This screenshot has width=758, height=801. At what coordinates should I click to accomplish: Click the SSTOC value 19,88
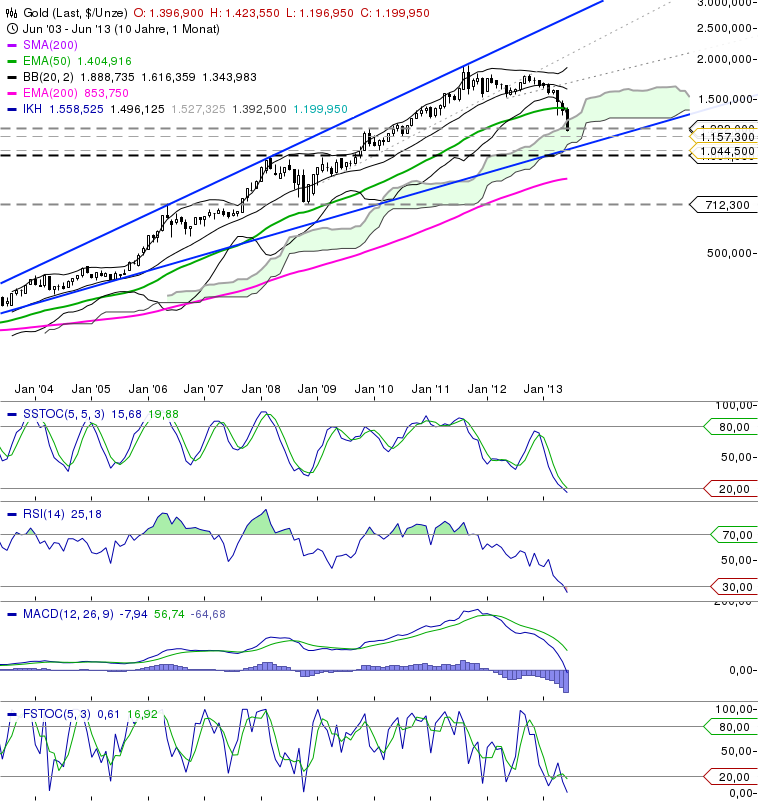click(x=163, y=414)
